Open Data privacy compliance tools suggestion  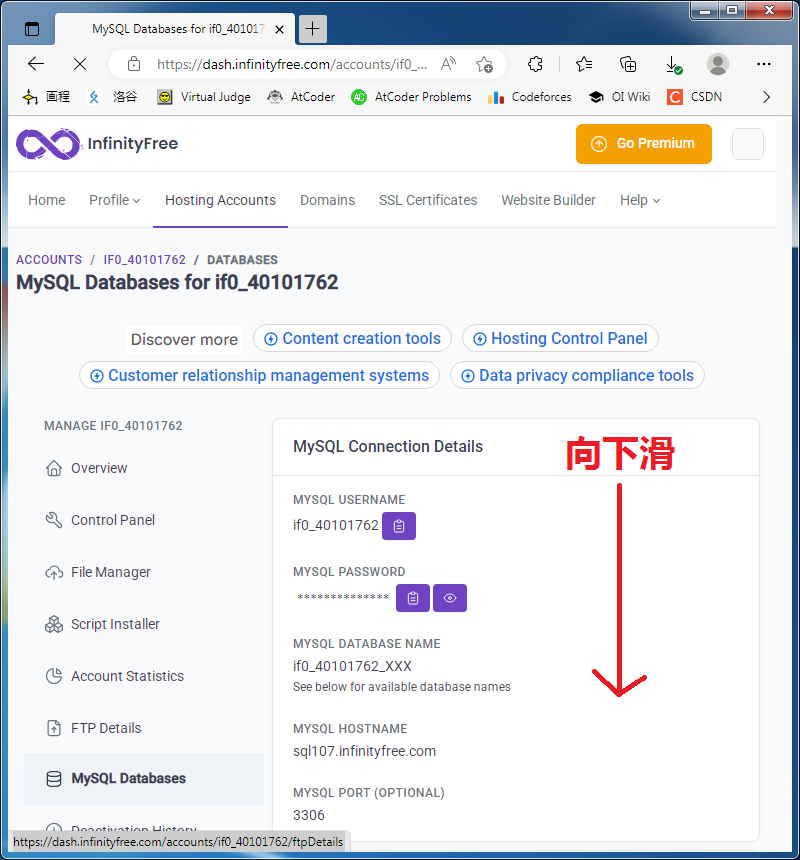tap(577, 375)
